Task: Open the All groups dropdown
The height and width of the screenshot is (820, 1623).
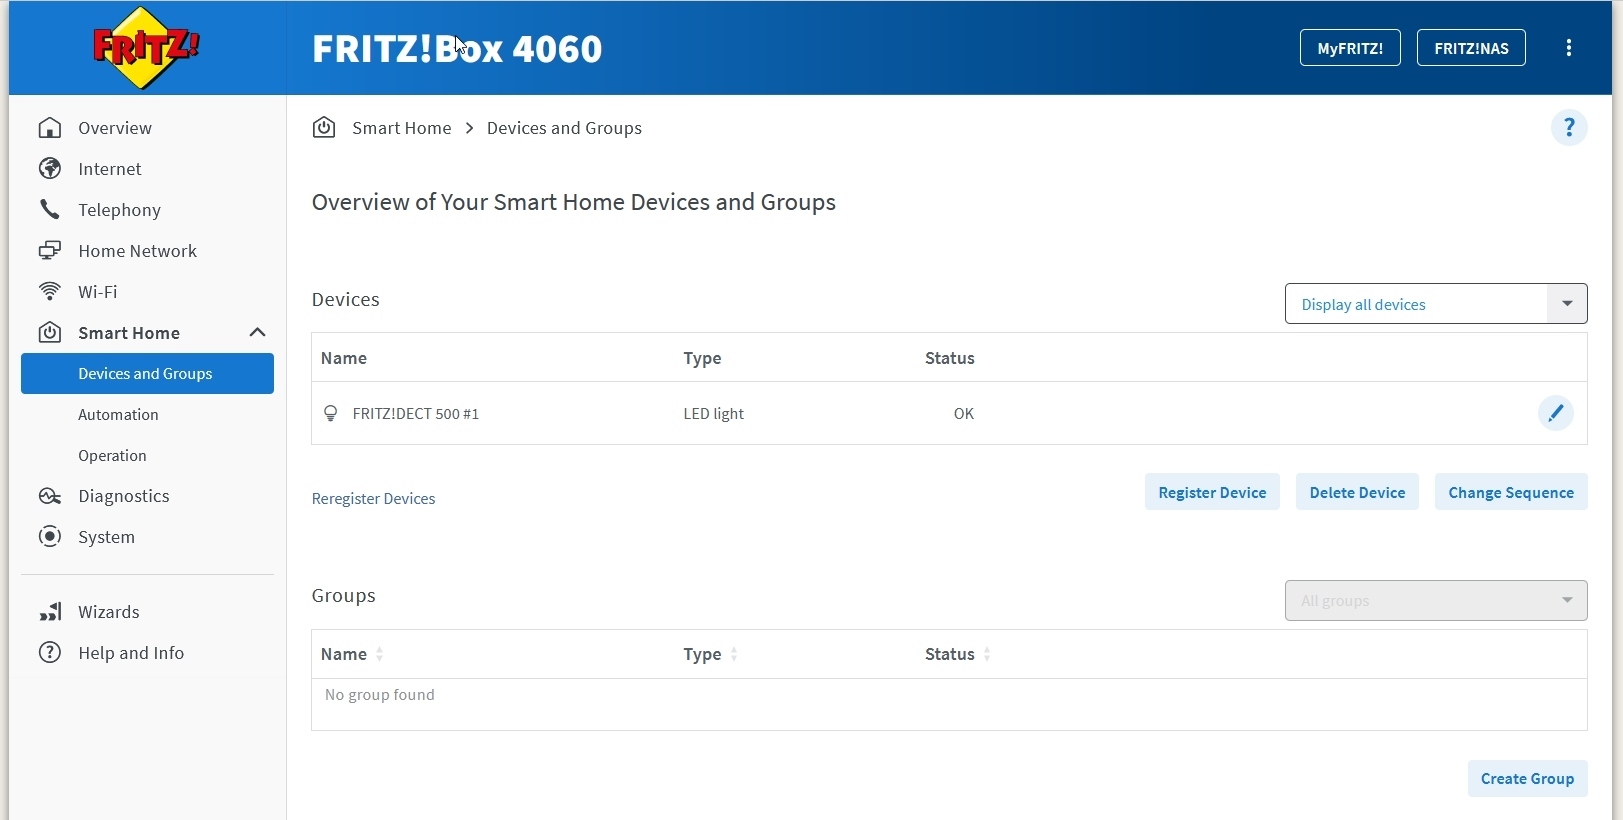Action: pos(1436,601)
